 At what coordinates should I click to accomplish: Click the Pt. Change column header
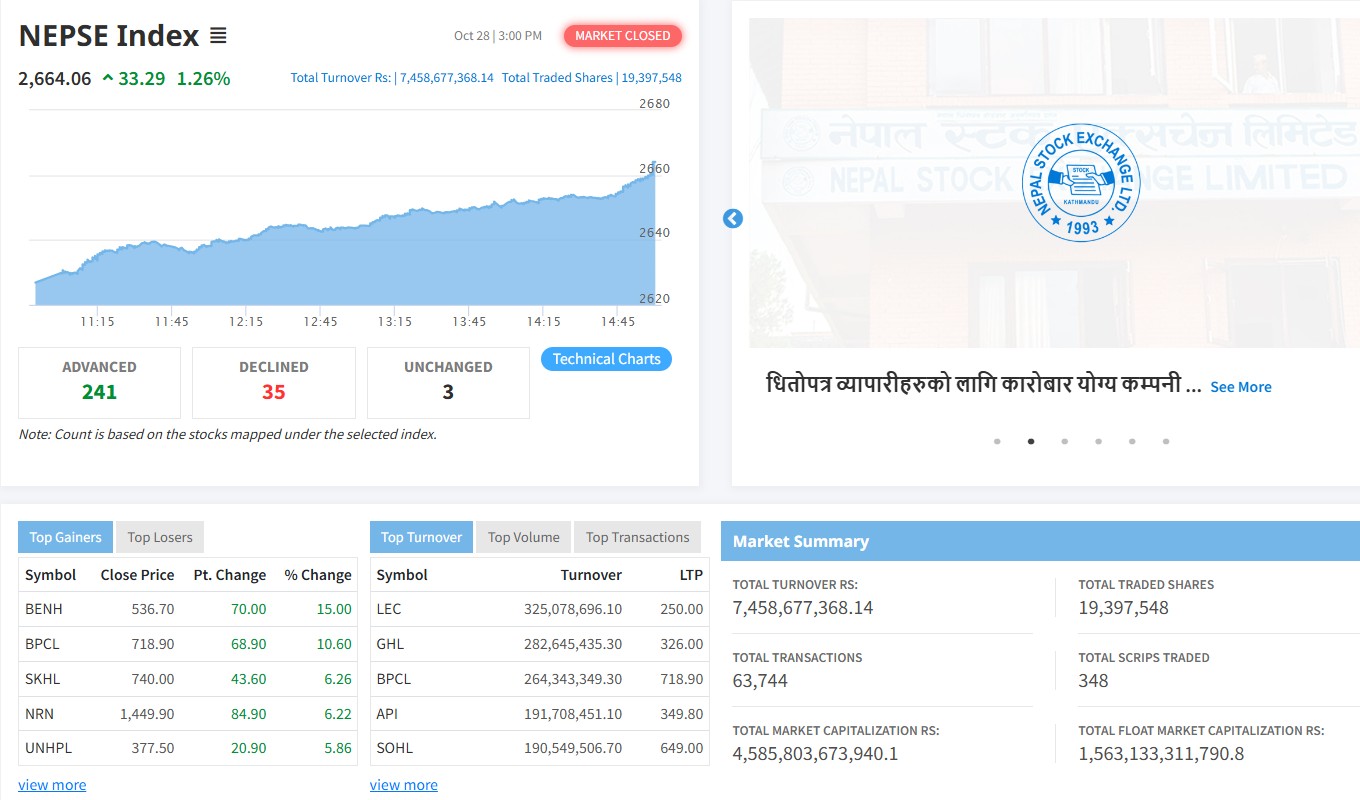coord(230,575)
